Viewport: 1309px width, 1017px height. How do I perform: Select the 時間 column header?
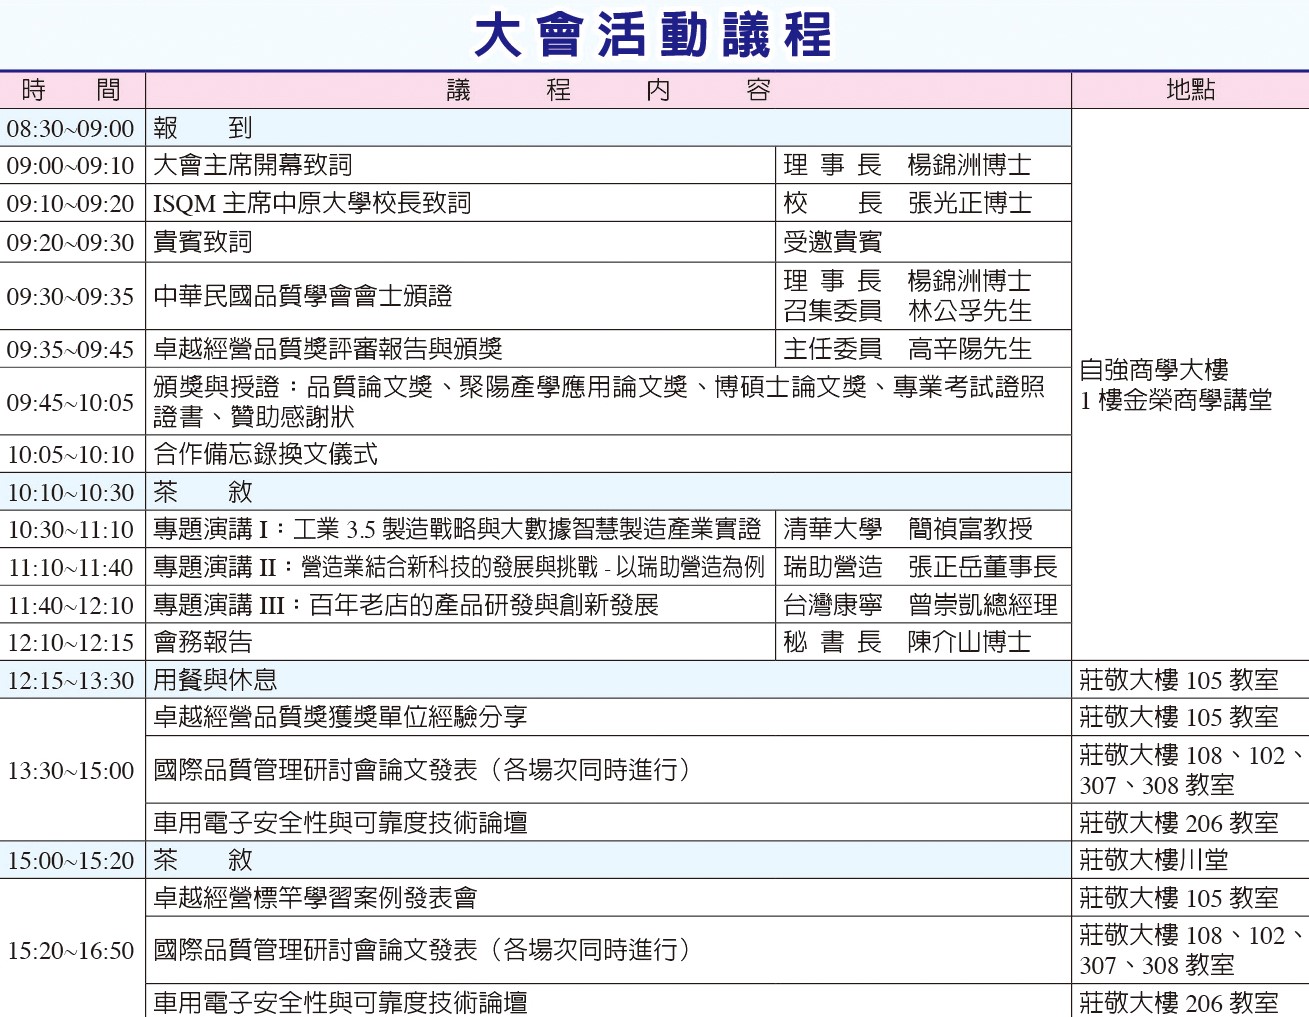pos(72,90)
